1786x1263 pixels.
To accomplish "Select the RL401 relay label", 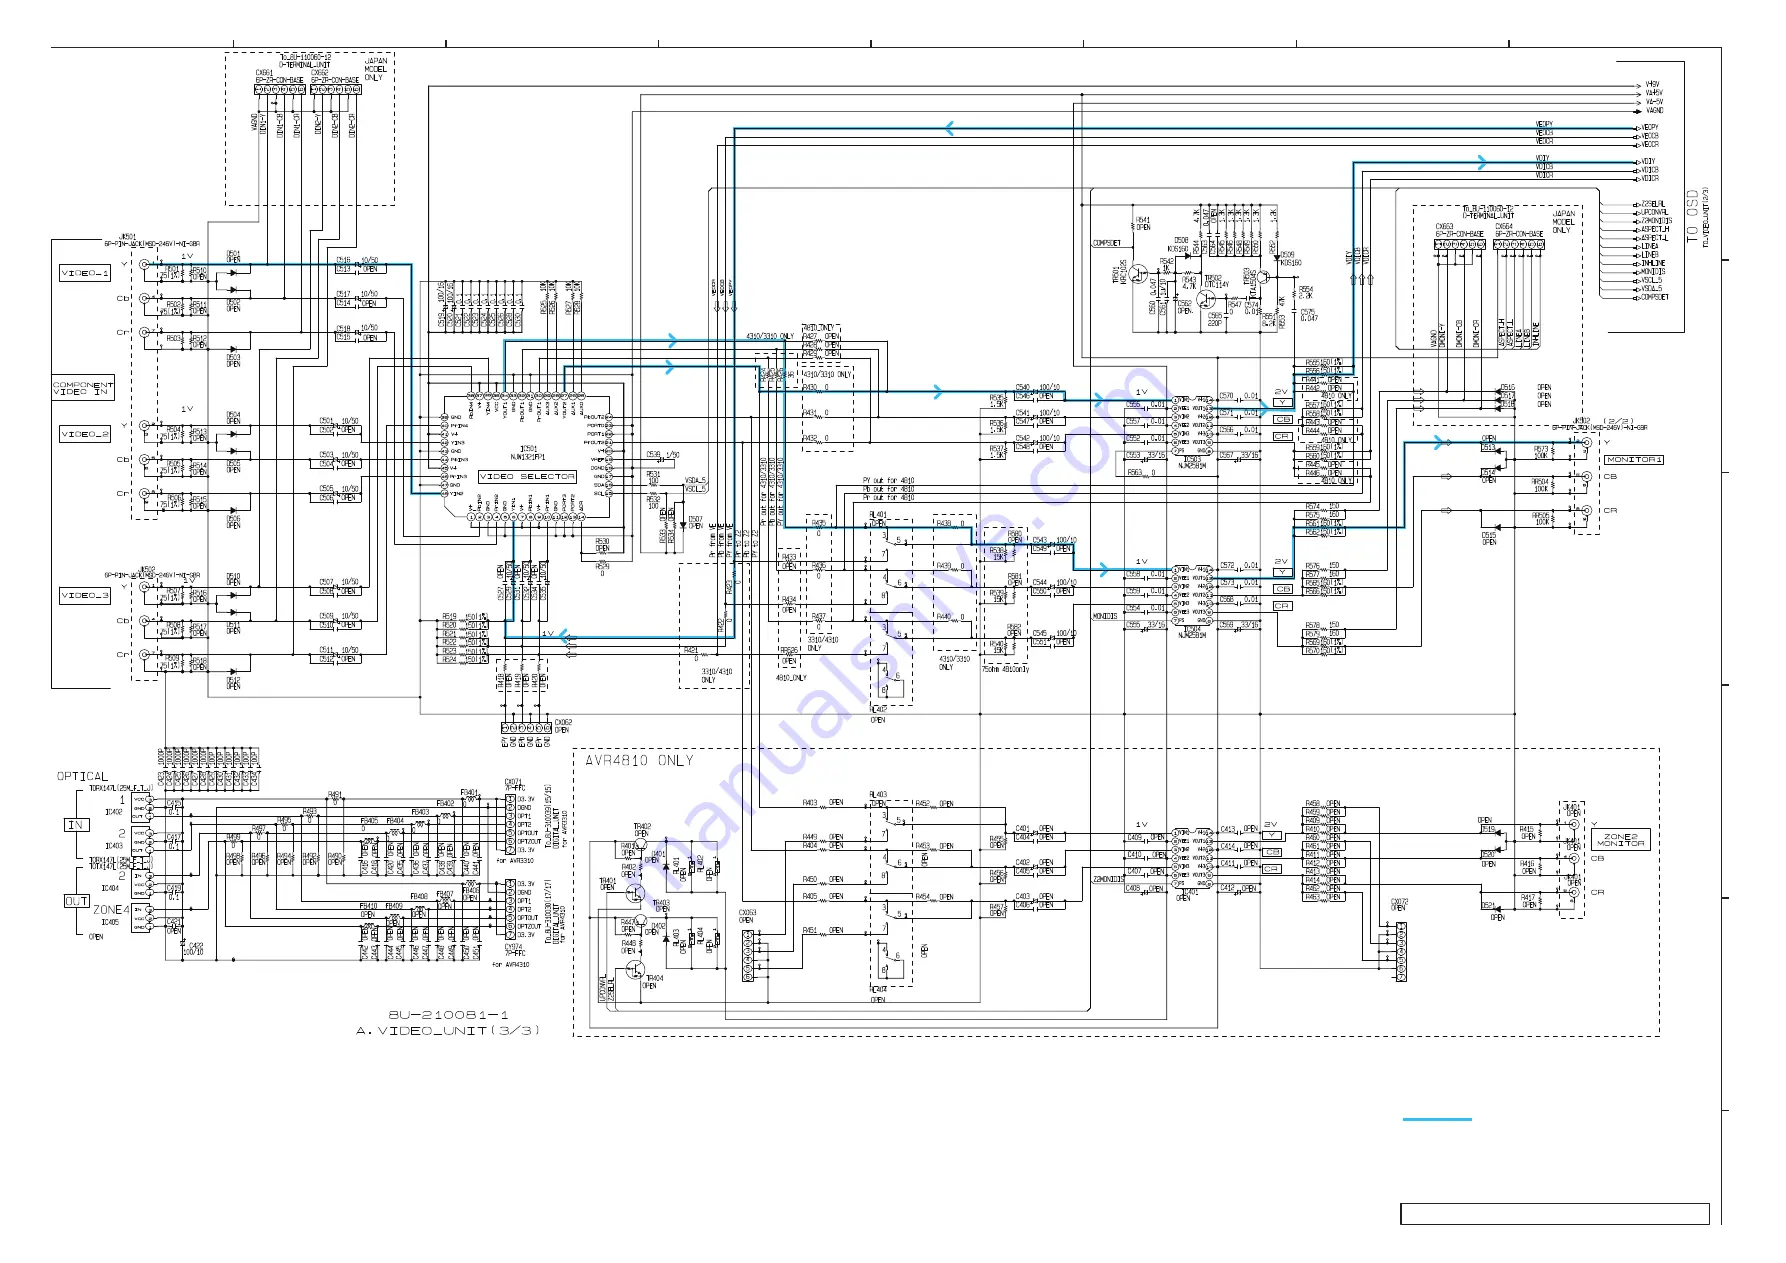I will click(878, 516).
